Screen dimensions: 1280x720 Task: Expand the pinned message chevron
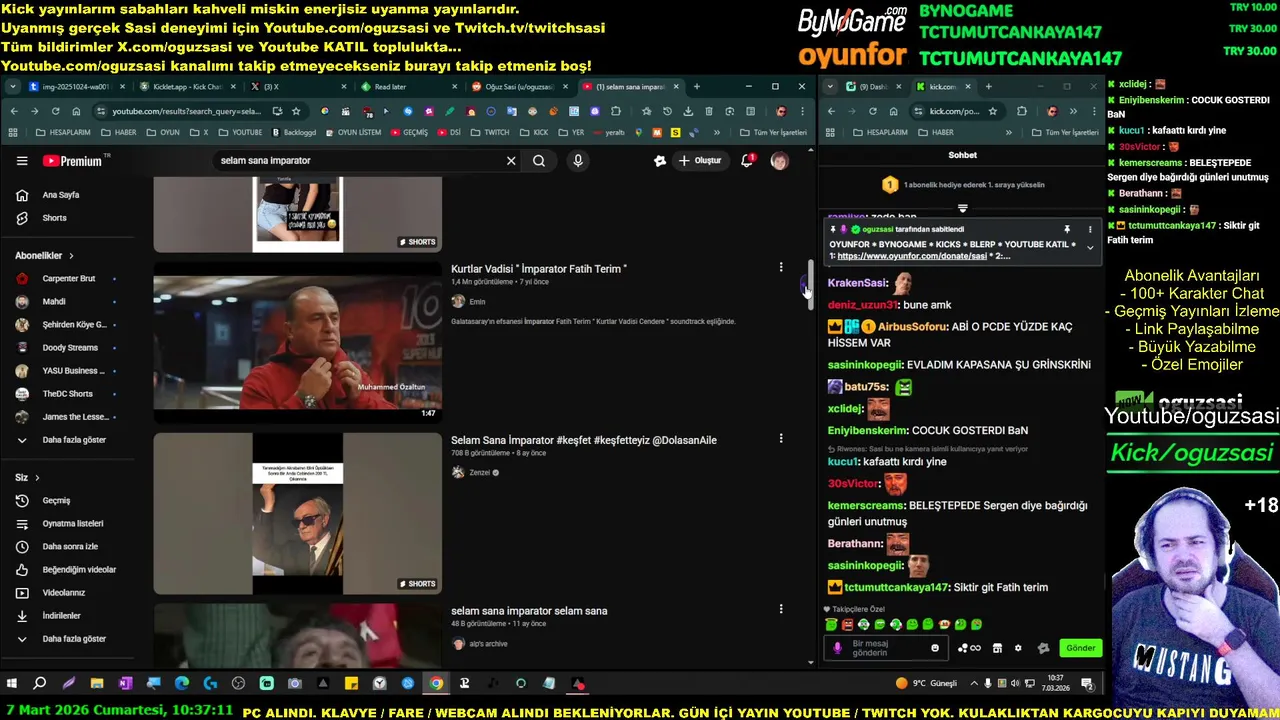tap(1090, 248)
